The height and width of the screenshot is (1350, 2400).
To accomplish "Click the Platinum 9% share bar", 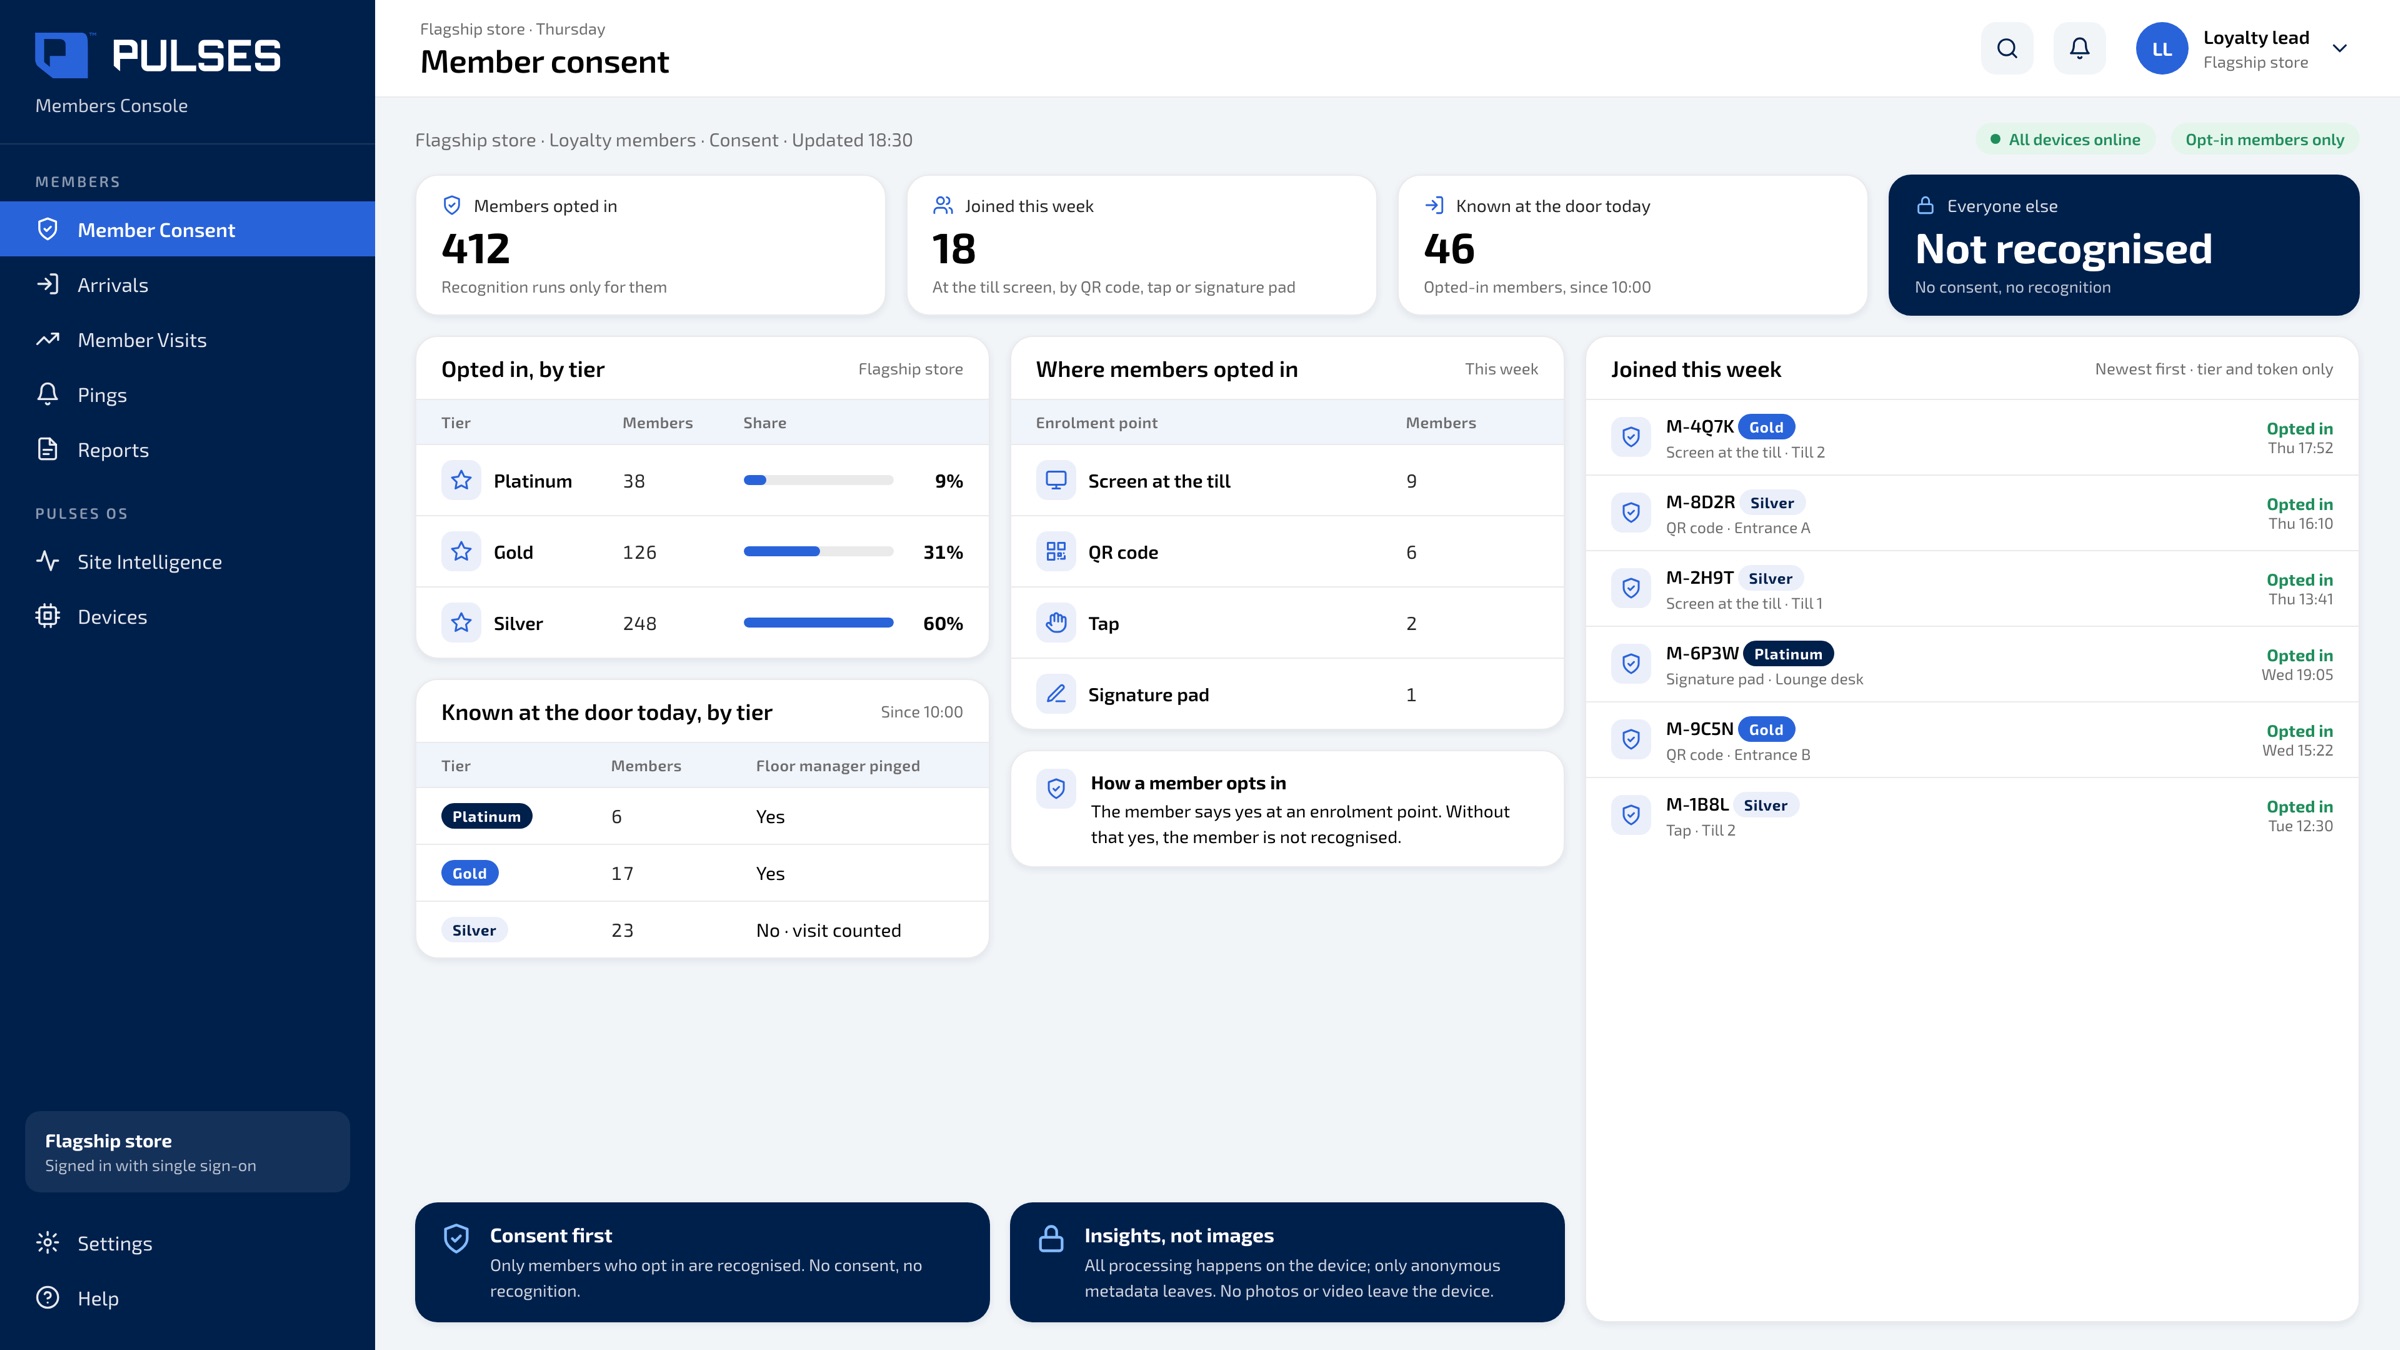I will [818, 480].
